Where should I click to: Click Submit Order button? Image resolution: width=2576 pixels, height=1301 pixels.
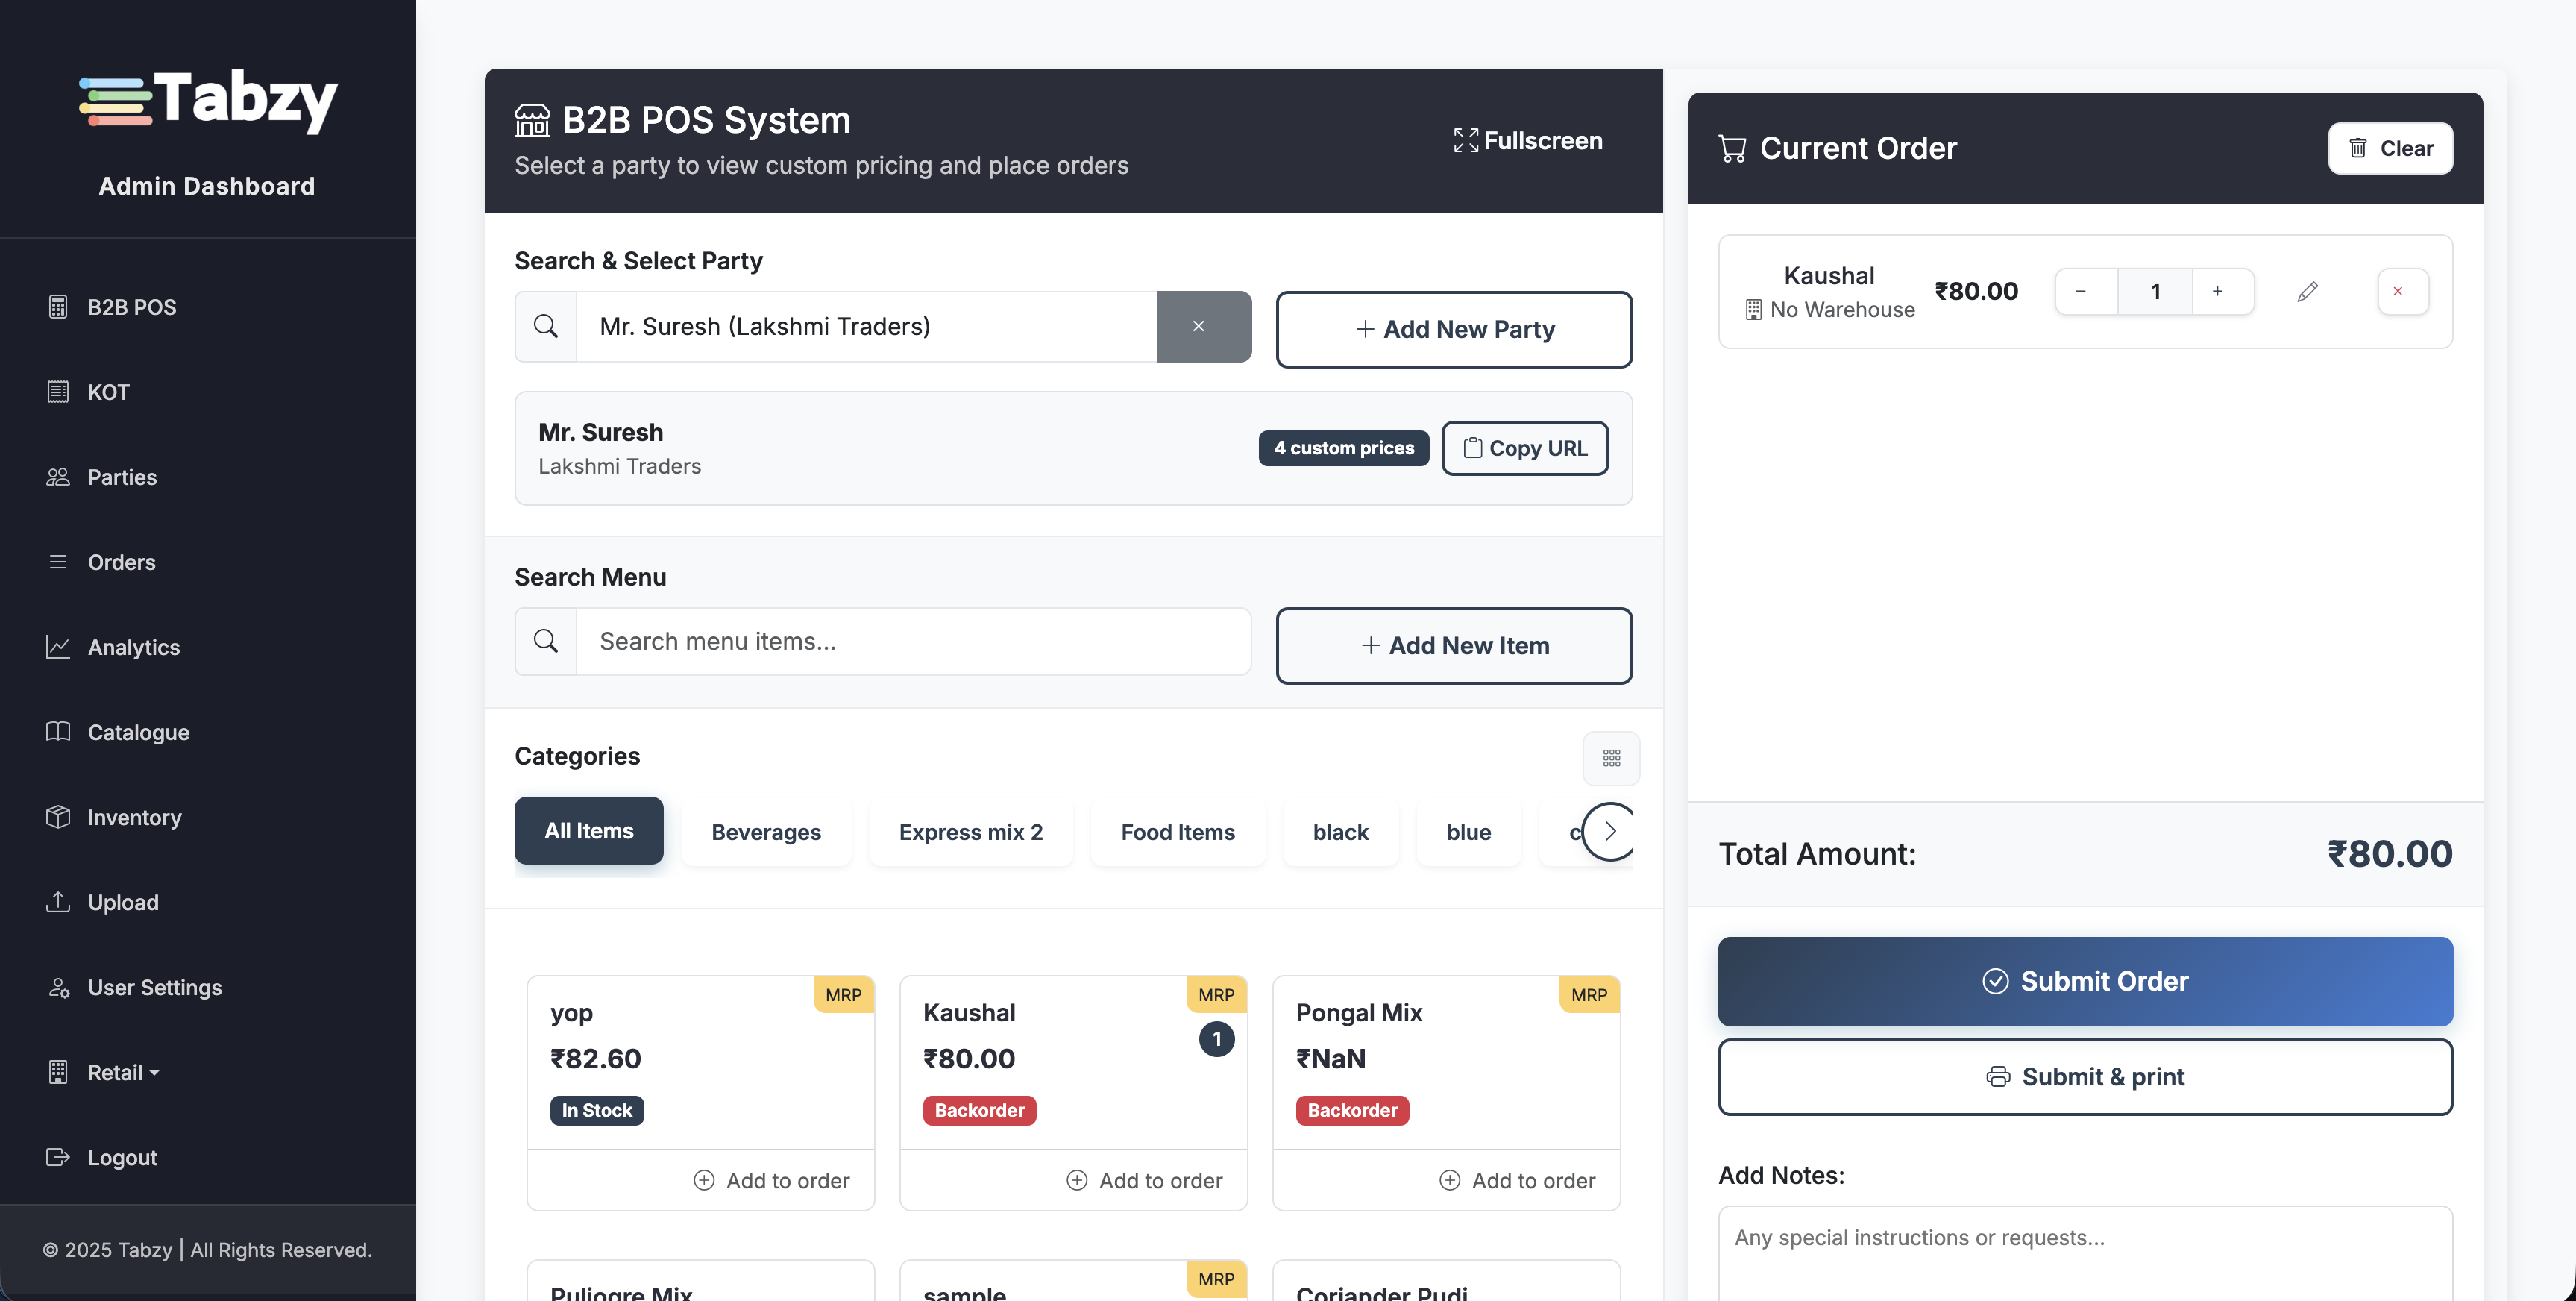(x=2085, y=981)
